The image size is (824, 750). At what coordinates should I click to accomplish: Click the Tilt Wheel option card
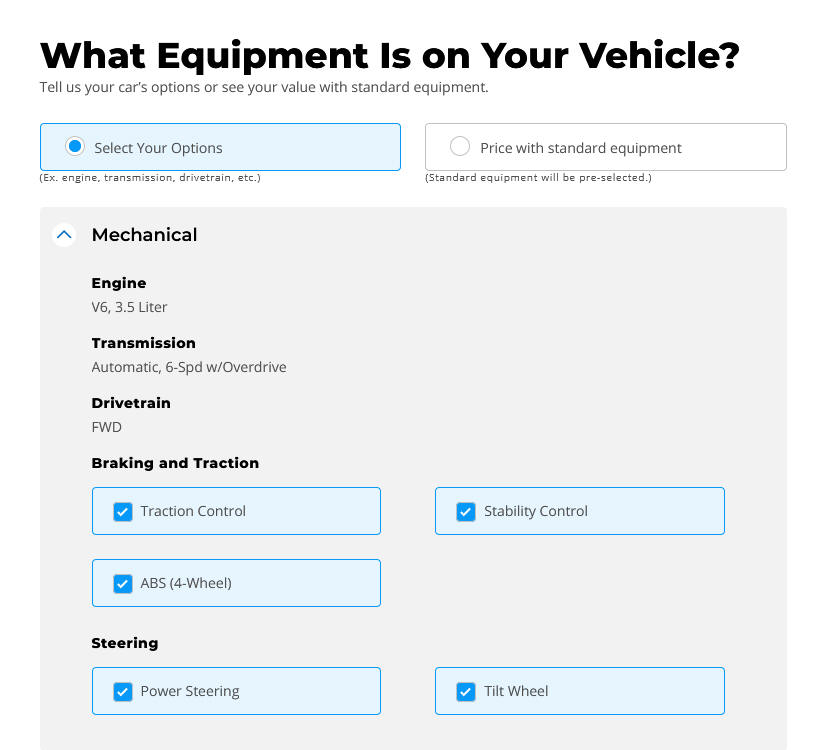click(x=580, y=691)
